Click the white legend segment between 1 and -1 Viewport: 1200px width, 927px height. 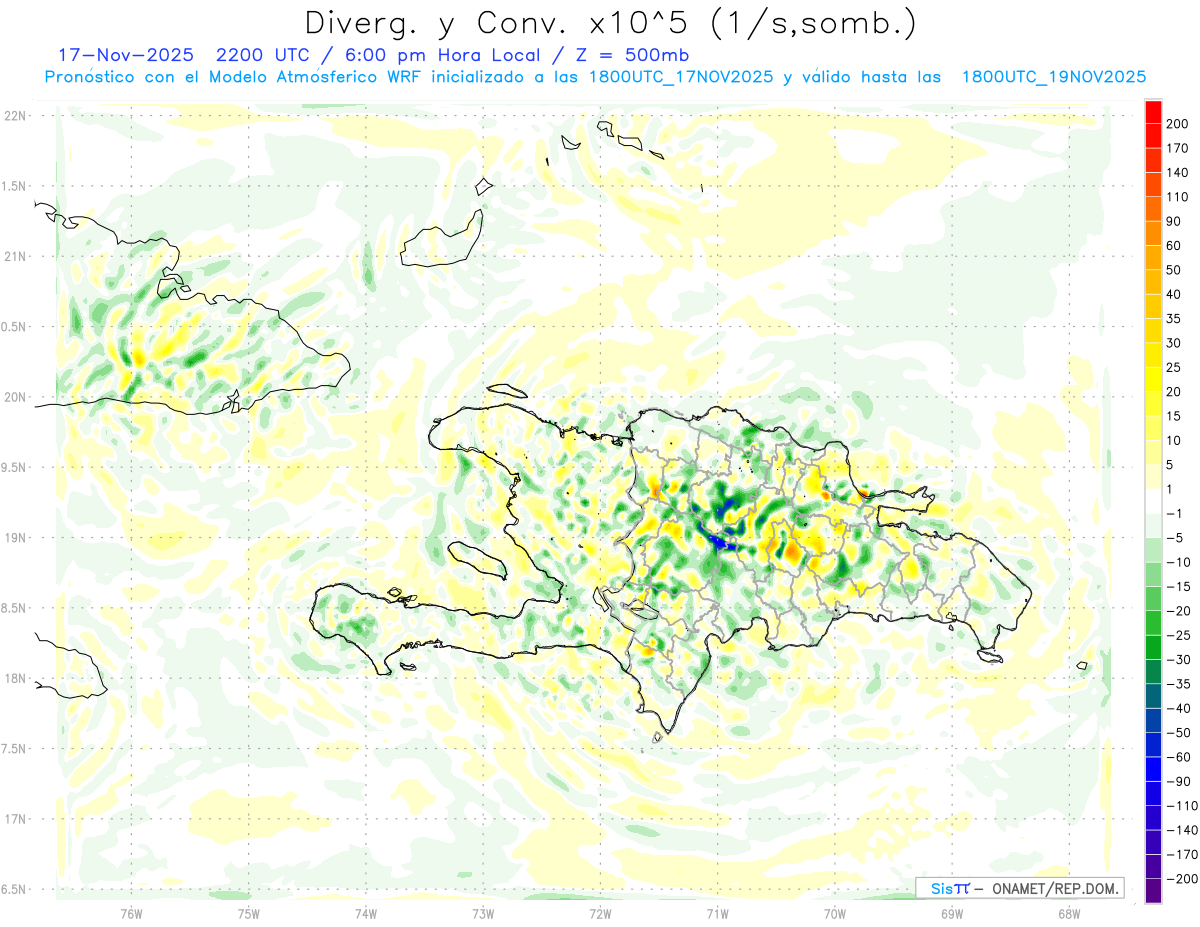point(1153,501)
